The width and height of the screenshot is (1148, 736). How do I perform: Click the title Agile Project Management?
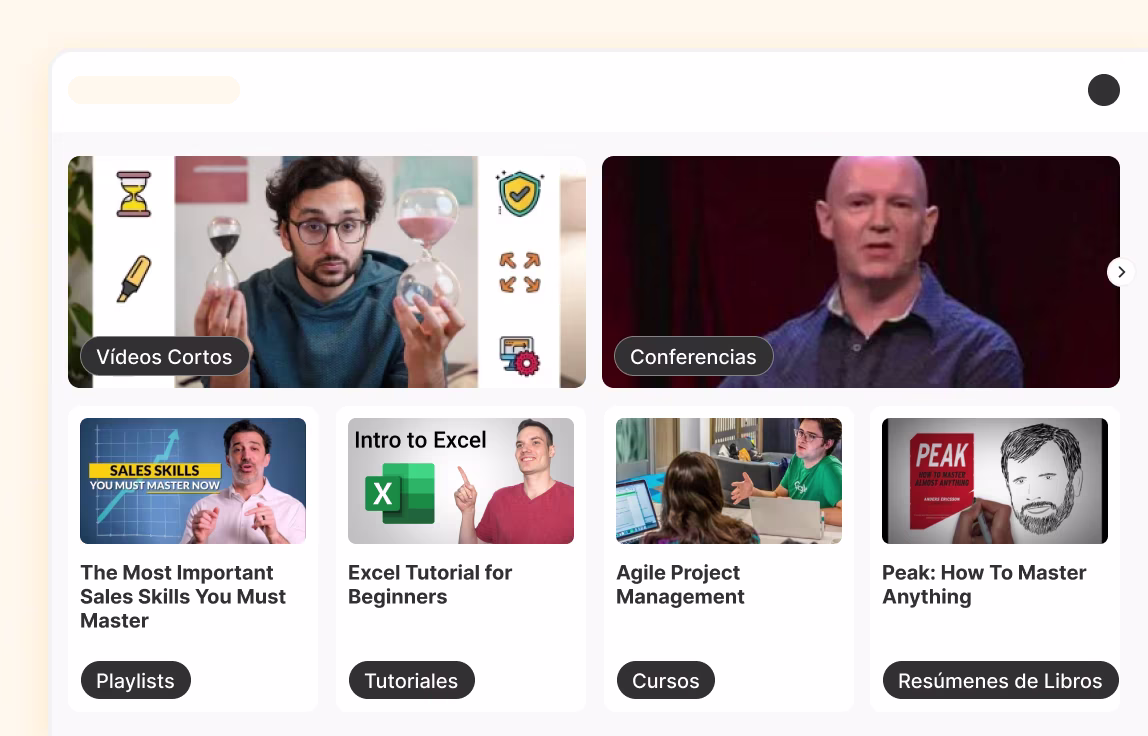(680, 584)
